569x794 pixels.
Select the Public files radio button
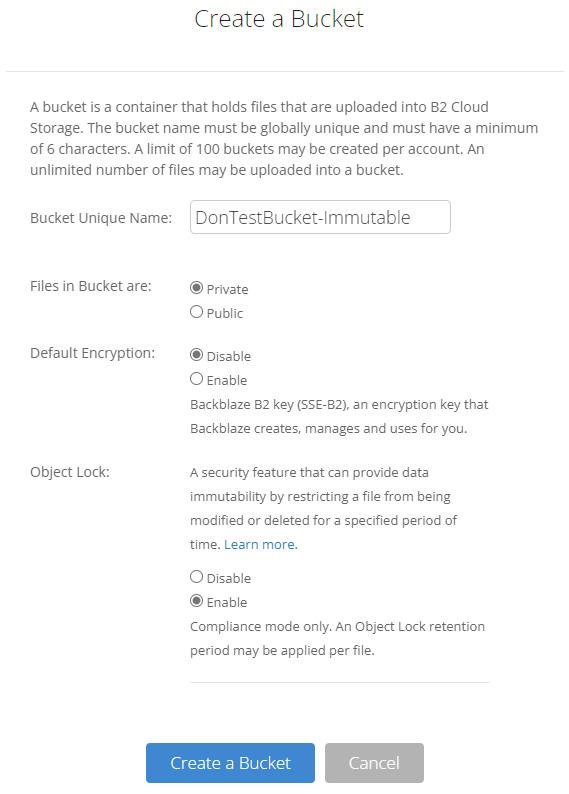pyautogui.click(x=196, y=312)
